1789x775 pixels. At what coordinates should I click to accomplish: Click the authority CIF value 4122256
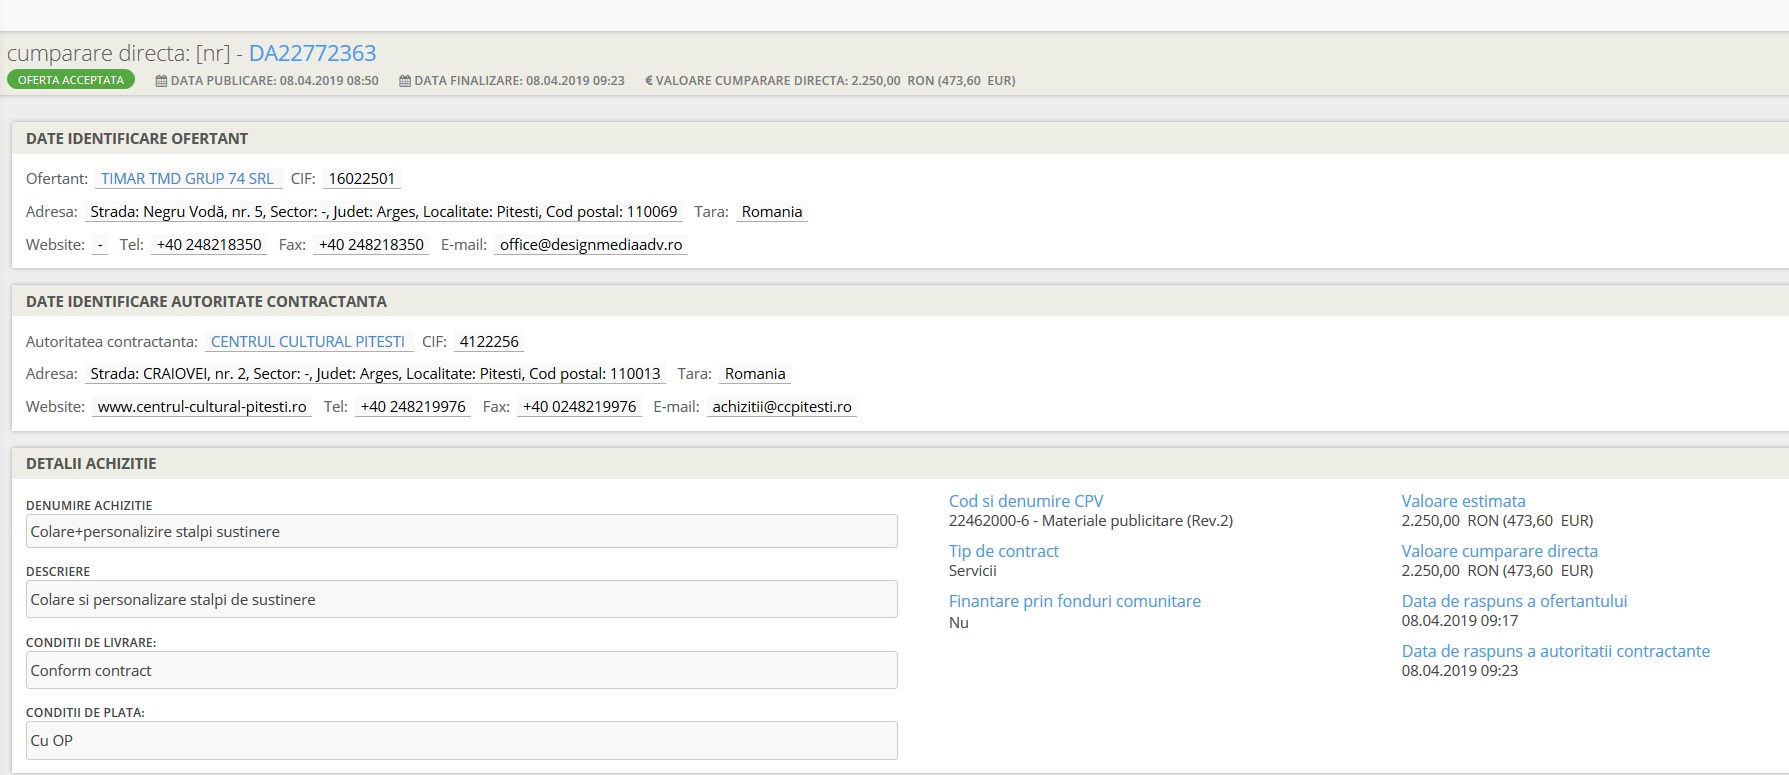pos(489,342)
